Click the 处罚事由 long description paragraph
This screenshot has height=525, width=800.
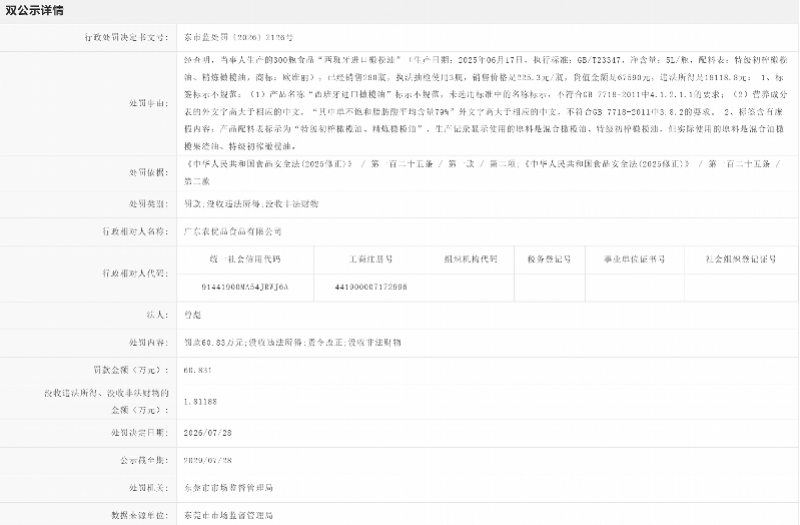click(486, 103)
